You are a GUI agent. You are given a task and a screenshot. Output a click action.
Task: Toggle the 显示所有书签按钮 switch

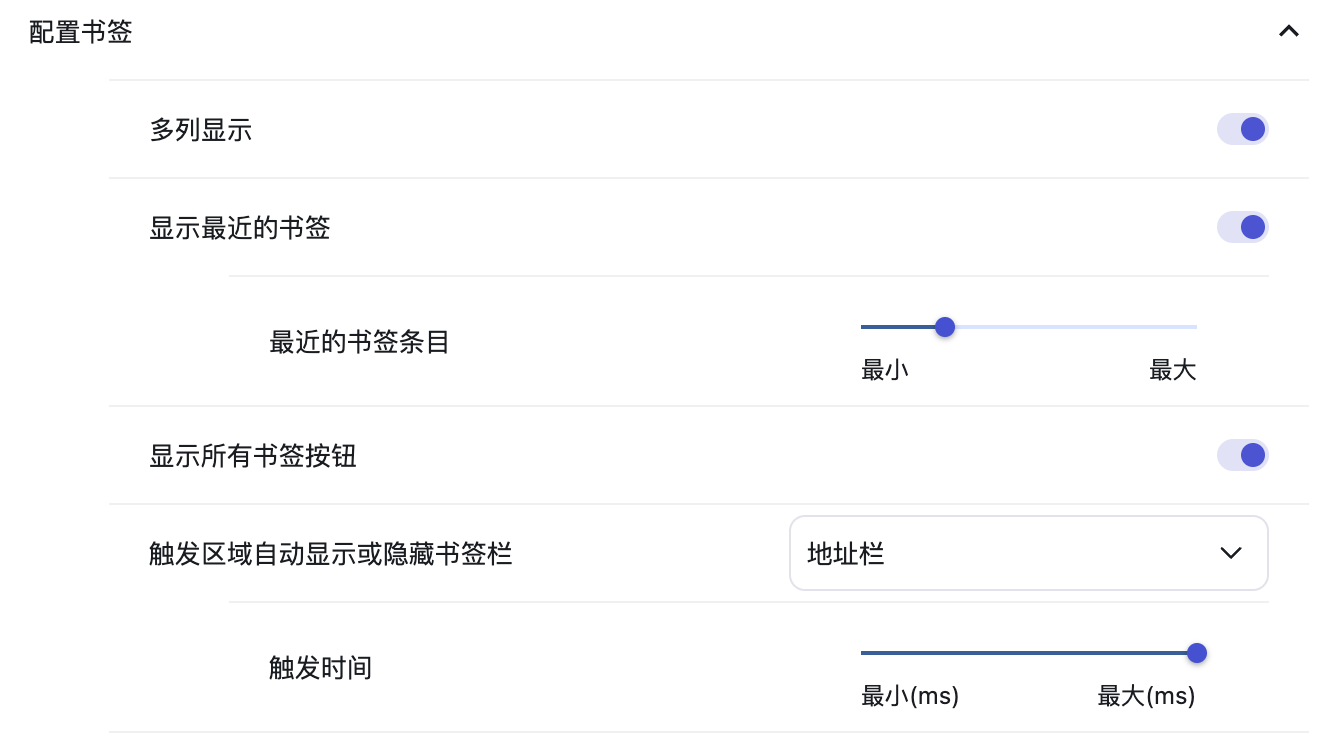pyautogui.click(x=1242, y=455)
